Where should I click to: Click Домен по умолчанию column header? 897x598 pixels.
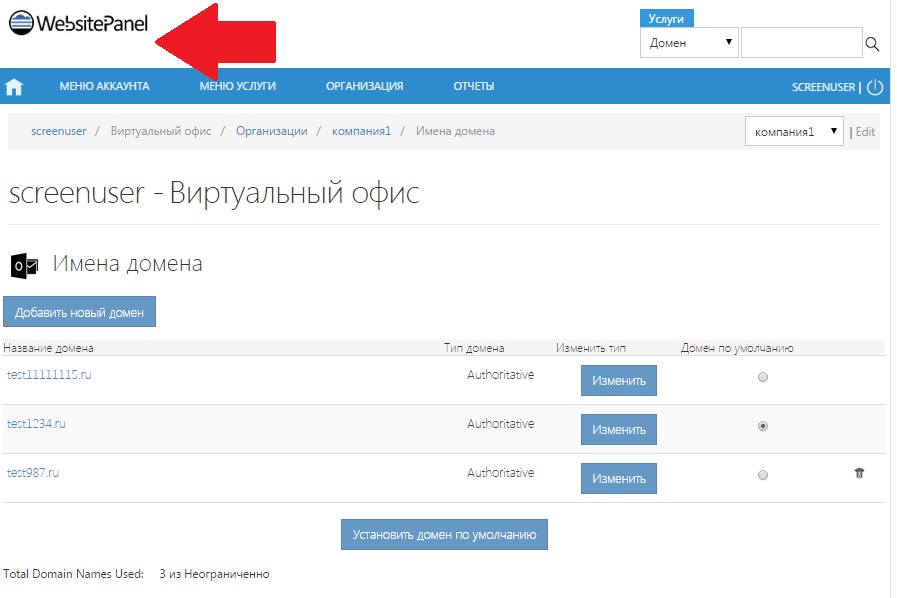point(737,348)
